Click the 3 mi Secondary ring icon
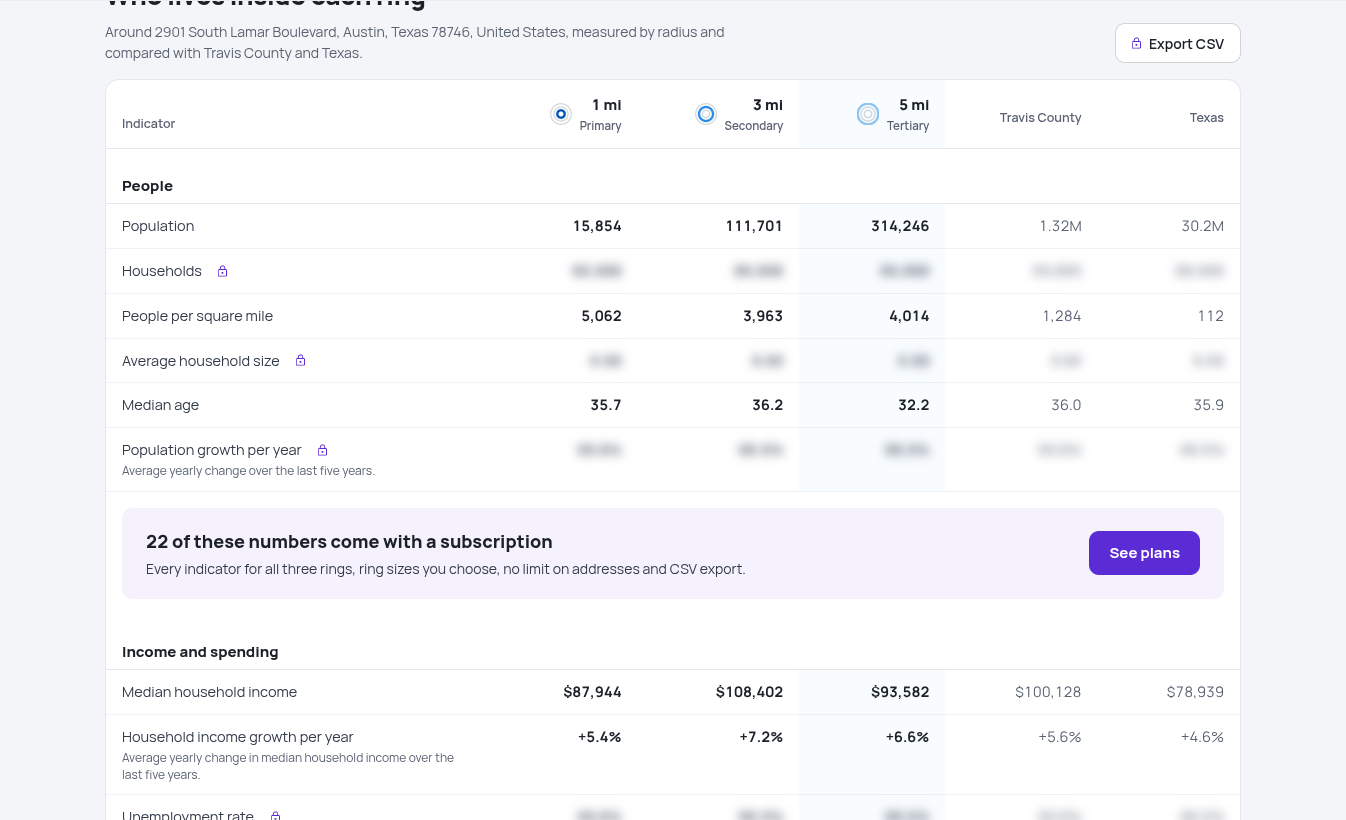The width and height of the screenshot is (1346, 820). (706, 114)
